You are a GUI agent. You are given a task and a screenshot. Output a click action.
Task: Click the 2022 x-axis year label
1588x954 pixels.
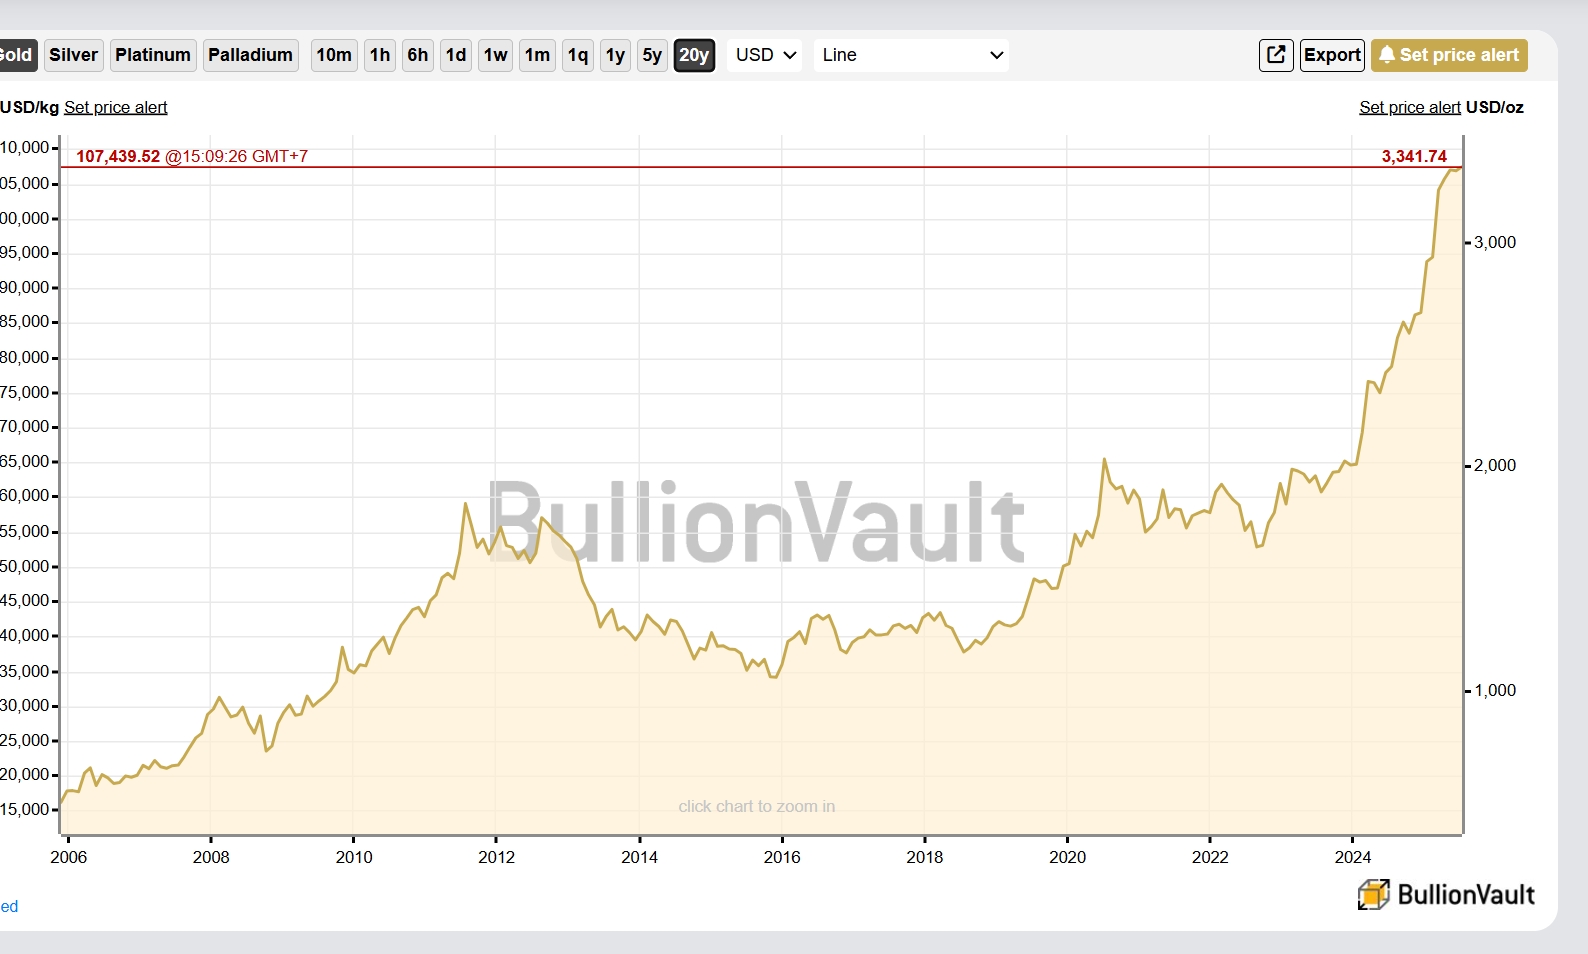1210,857
